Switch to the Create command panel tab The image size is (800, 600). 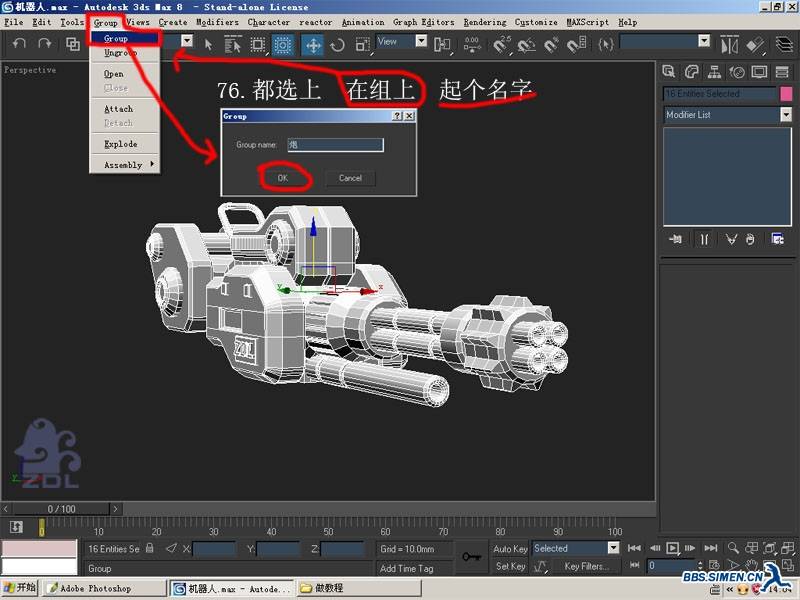[668, 72]
